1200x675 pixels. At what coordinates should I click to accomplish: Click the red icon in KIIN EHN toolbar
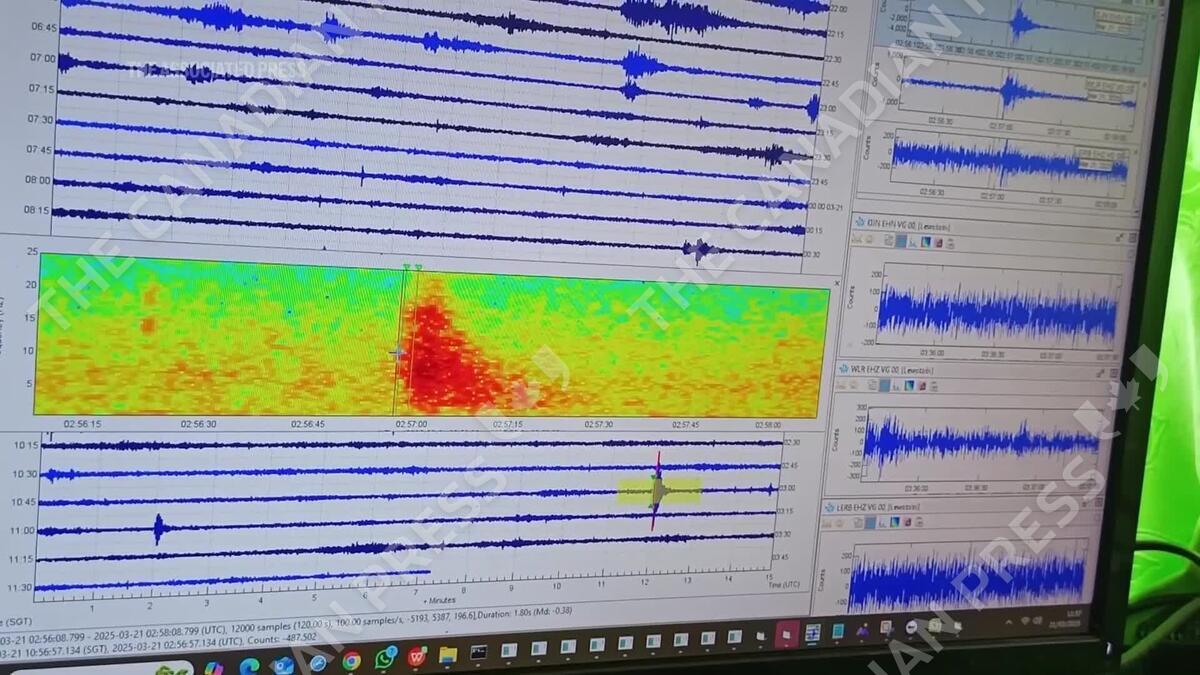pyautogui.click(x=937, y=242)
